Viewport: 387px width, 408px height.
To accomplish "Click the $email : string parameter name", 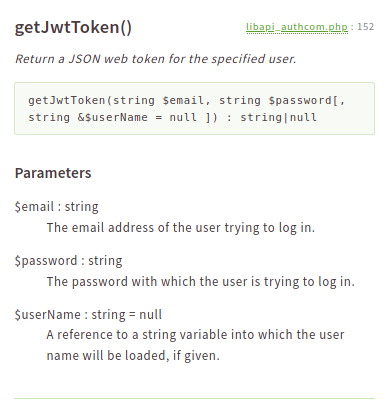I will (x=57, y=207).
